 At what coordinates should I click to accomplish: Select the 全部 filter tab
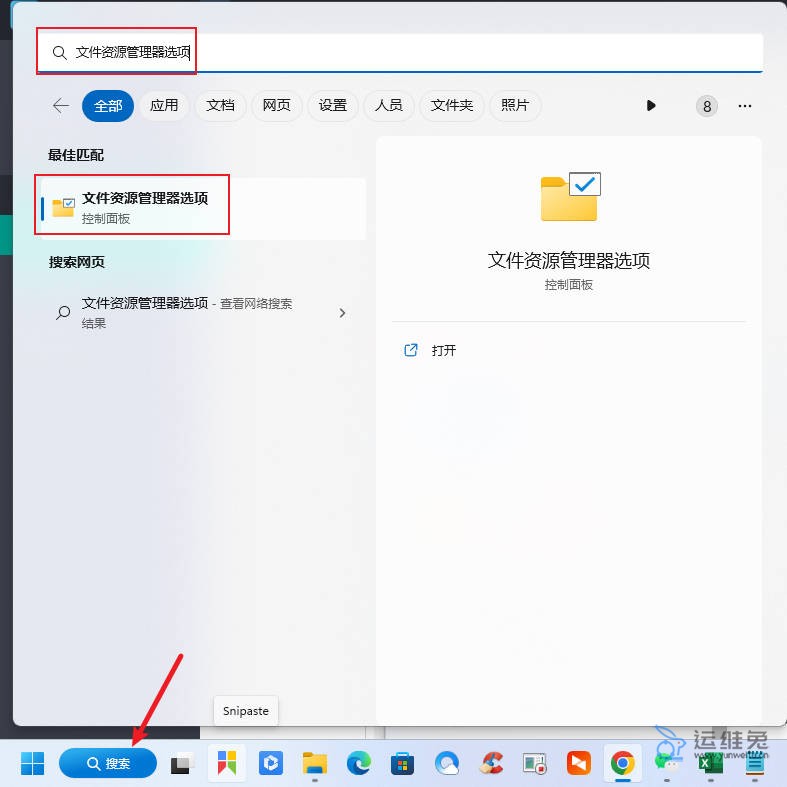tap(108, 105)
